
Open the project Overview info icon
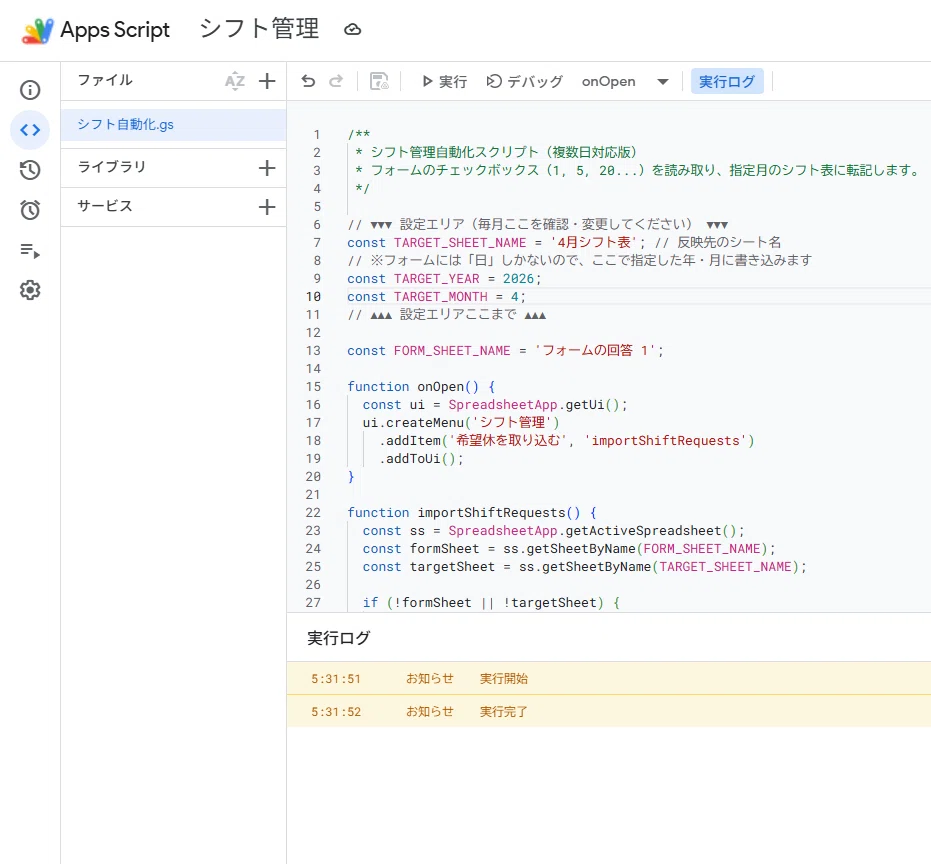click(30, 90)
